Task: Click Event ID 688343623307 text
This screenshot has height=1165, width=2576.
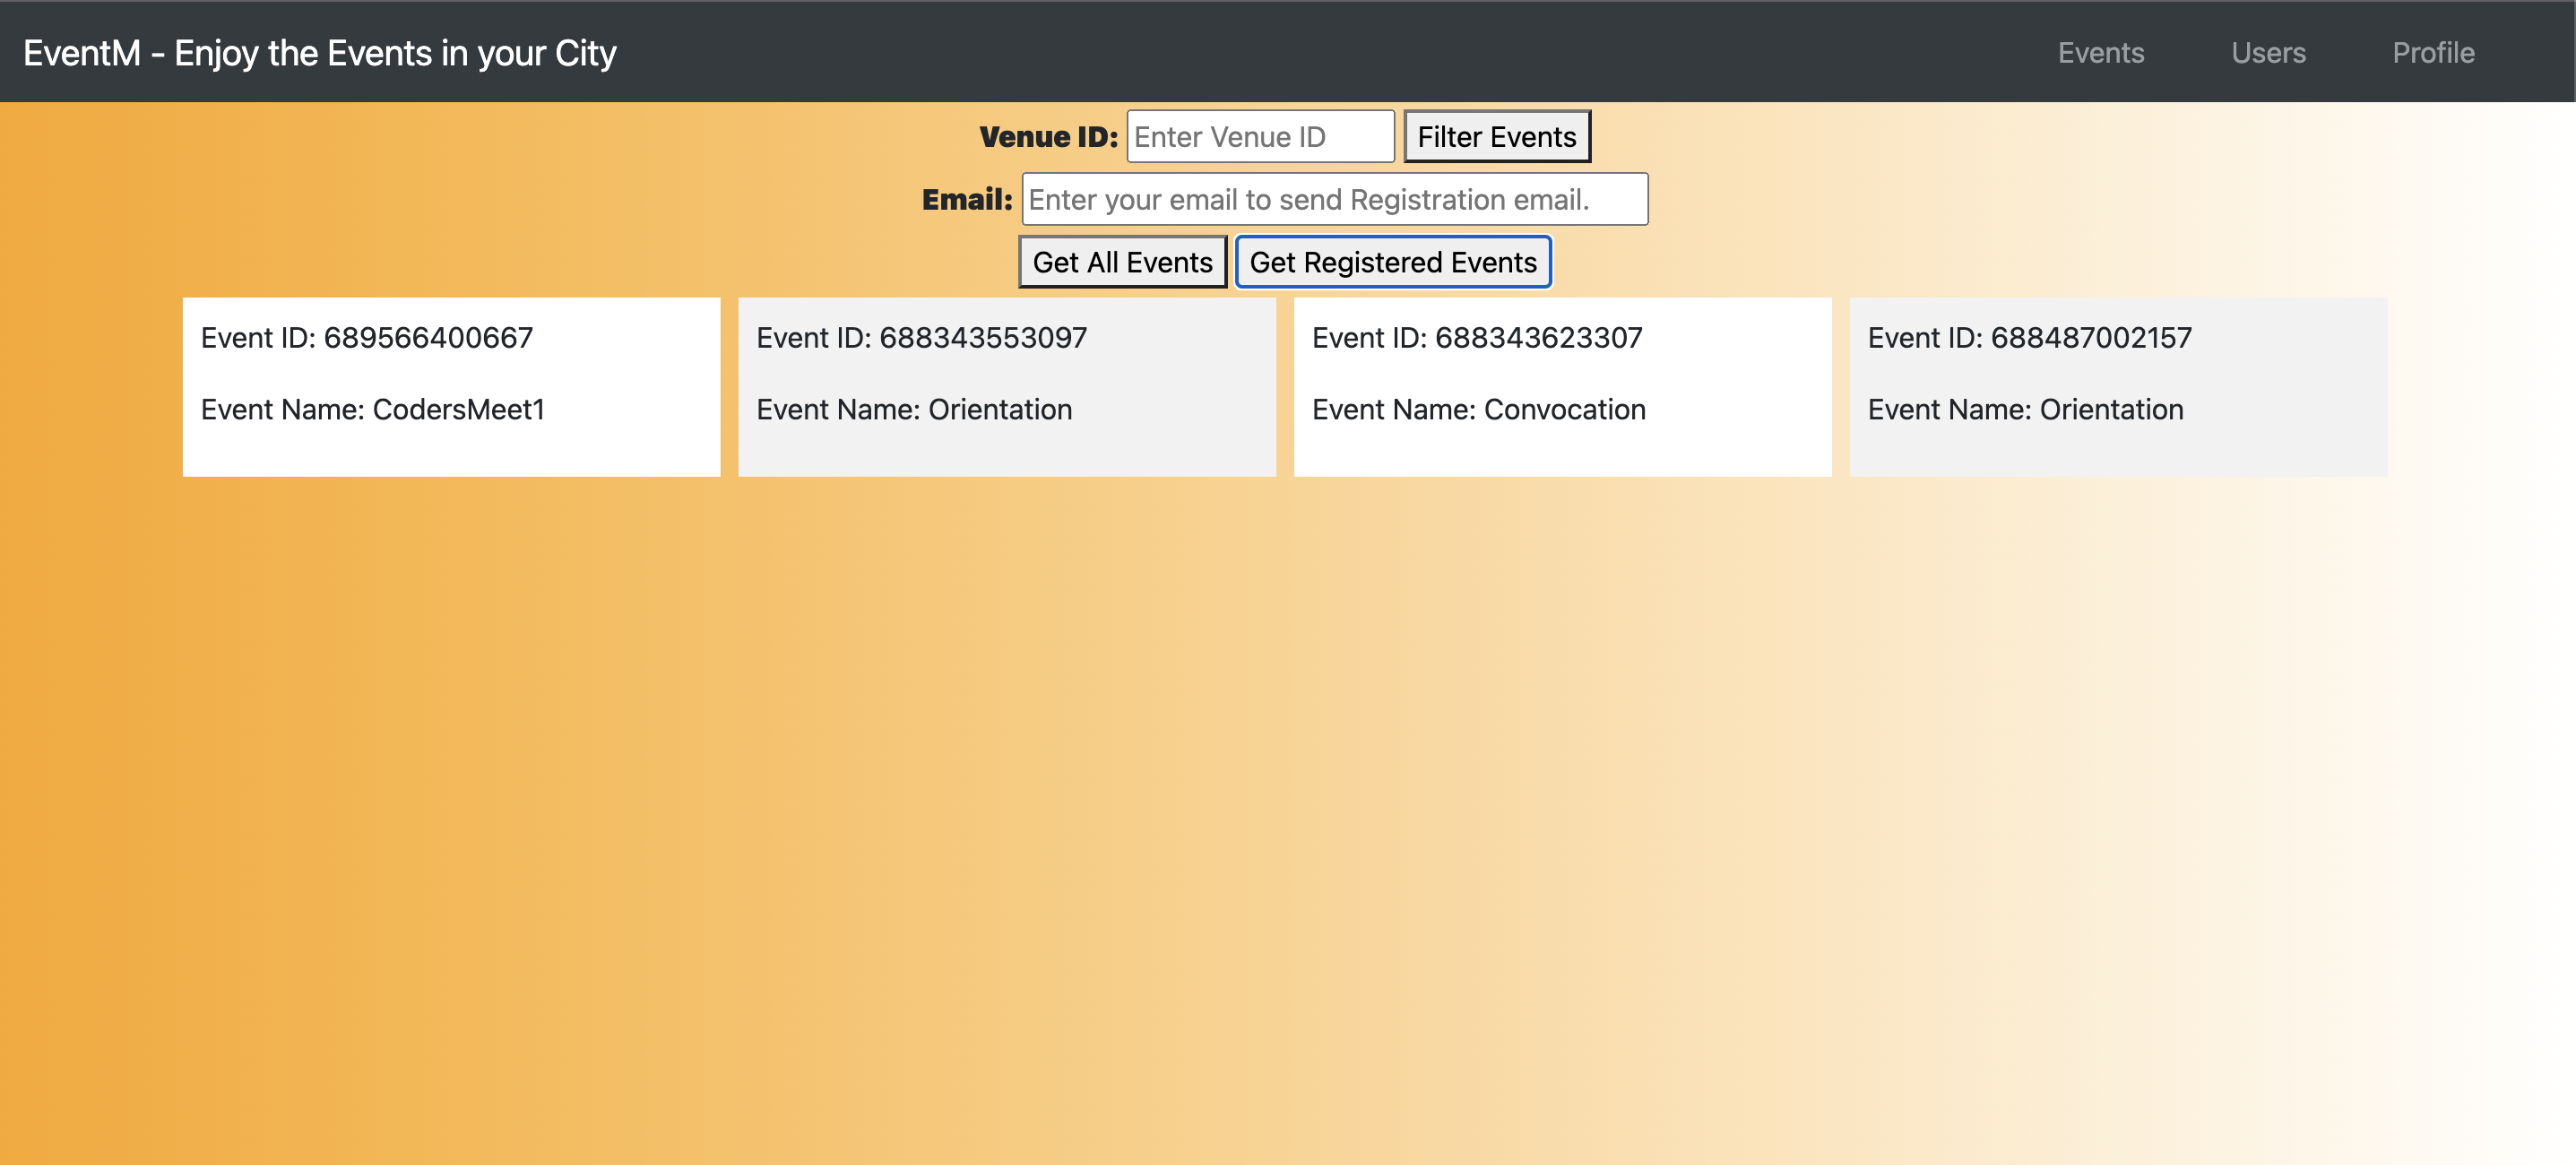Action: (x=1476, y=338)
